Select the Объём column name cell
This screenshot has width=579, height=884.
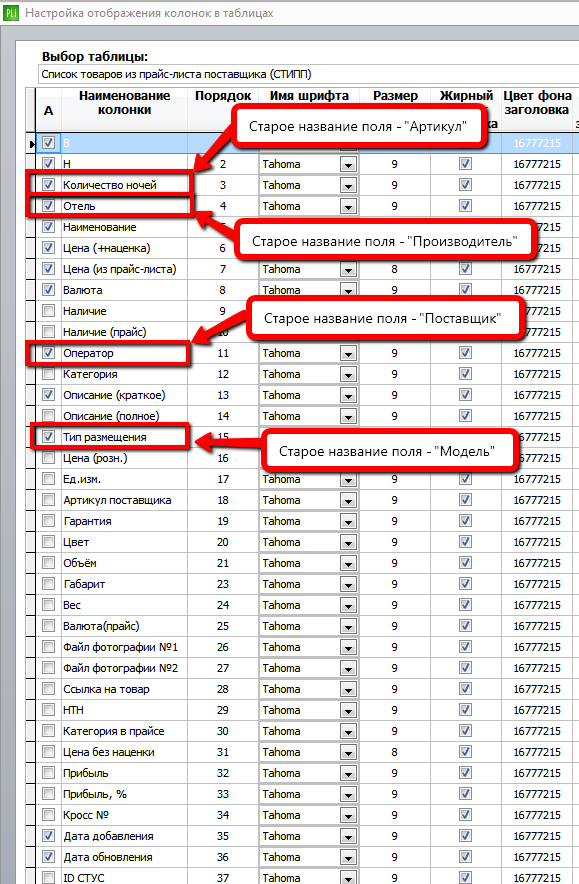(124, 563)
